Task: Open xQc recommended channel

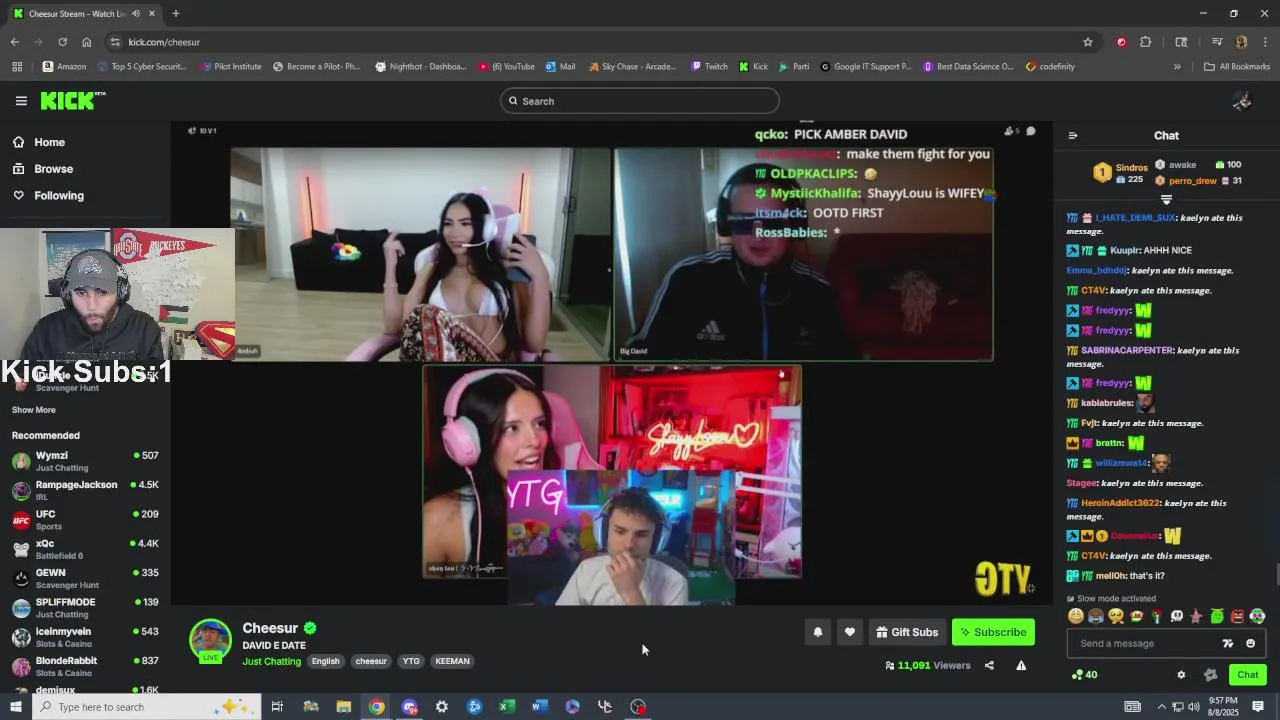Action: point(85,549)
